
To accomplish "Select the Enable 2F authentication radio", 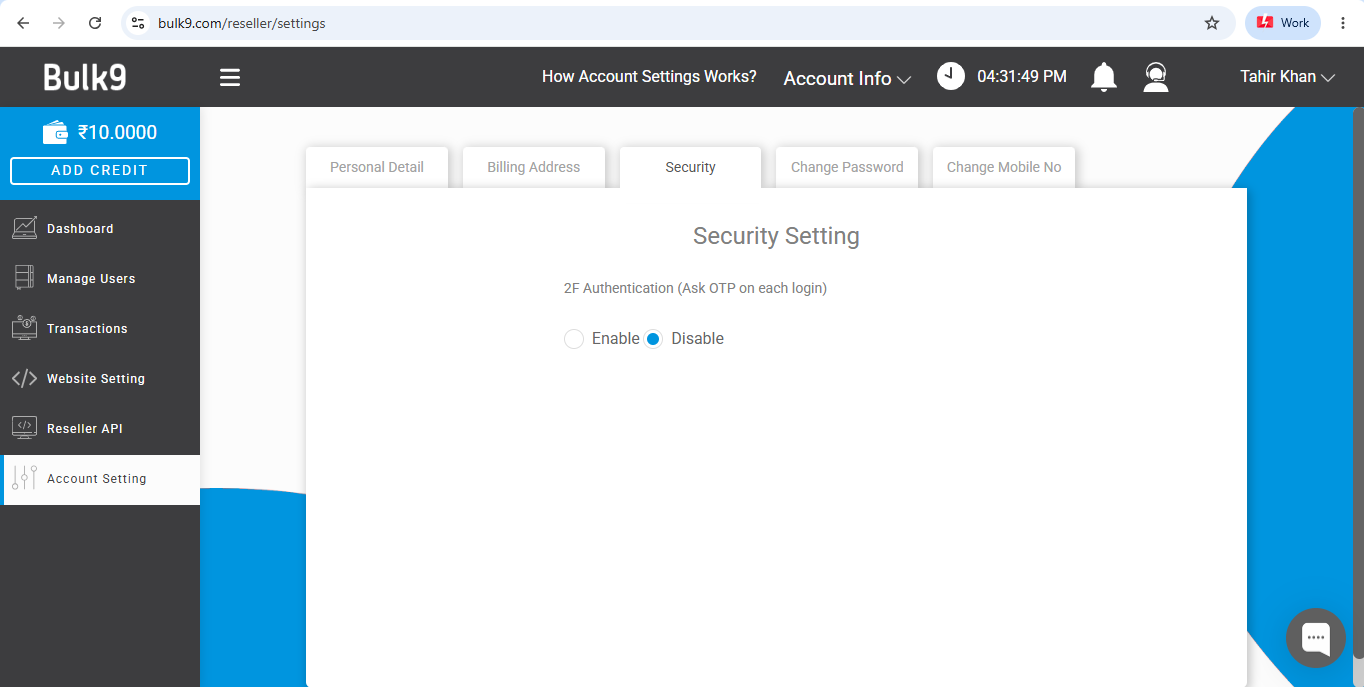I will point(574,339).
